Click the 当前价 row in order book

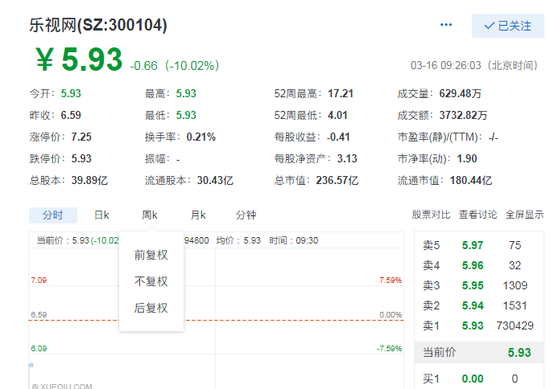pos(479,352)
